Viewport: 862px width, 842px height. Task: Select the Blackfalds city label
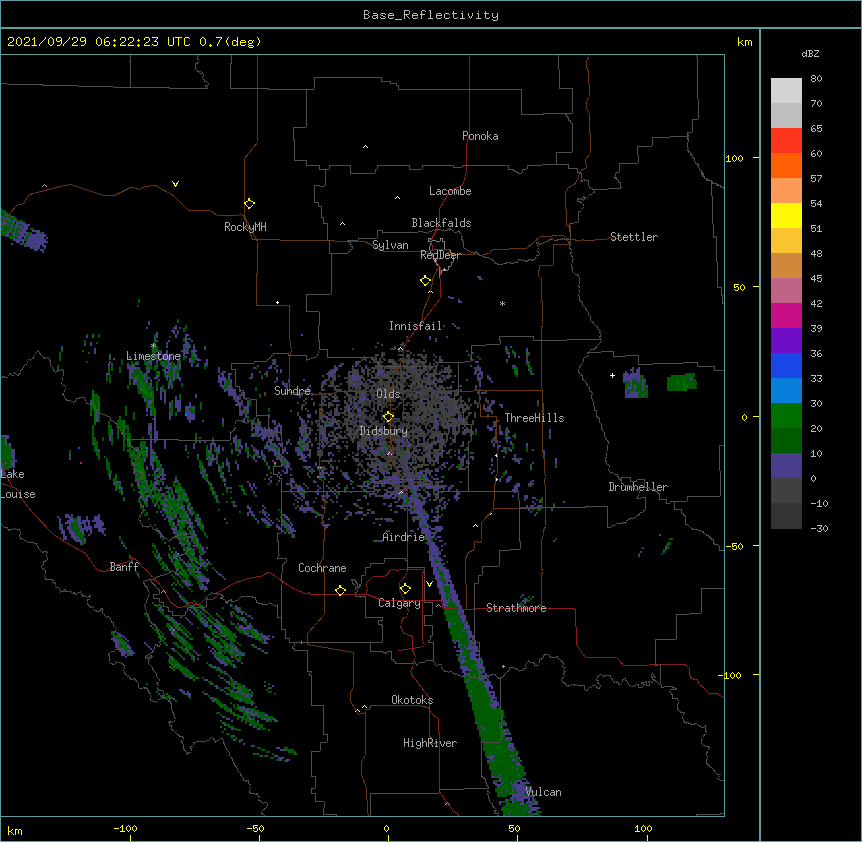(441, 223)
